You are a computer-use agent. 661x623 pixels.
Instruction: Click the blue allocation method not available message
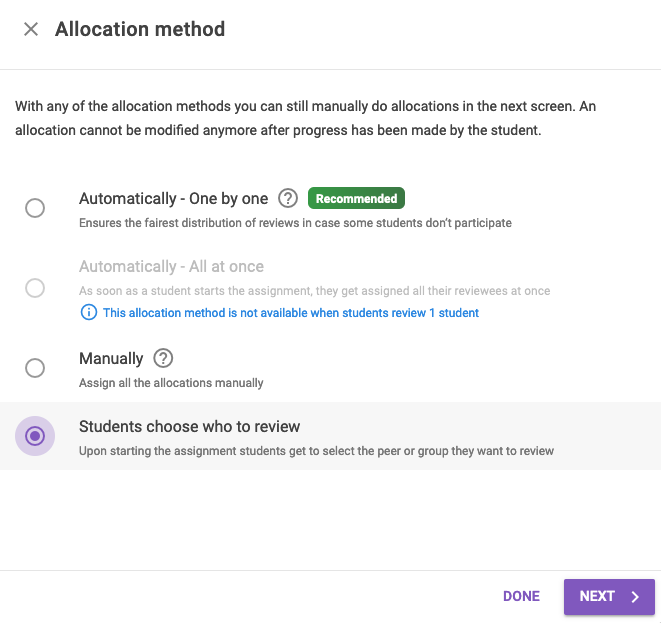coord(291,313)
